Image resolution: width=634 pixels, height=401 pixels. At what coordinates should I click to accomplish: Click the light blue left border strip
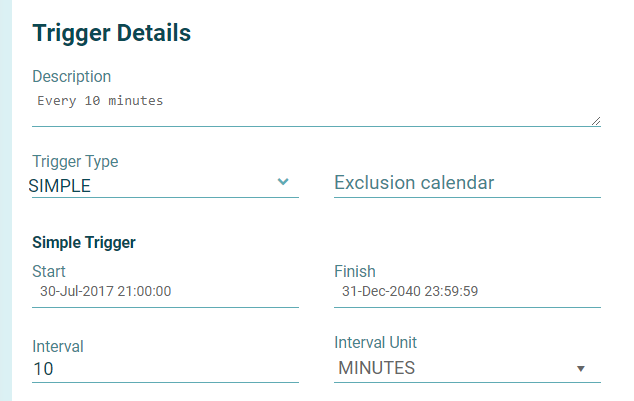6,200
